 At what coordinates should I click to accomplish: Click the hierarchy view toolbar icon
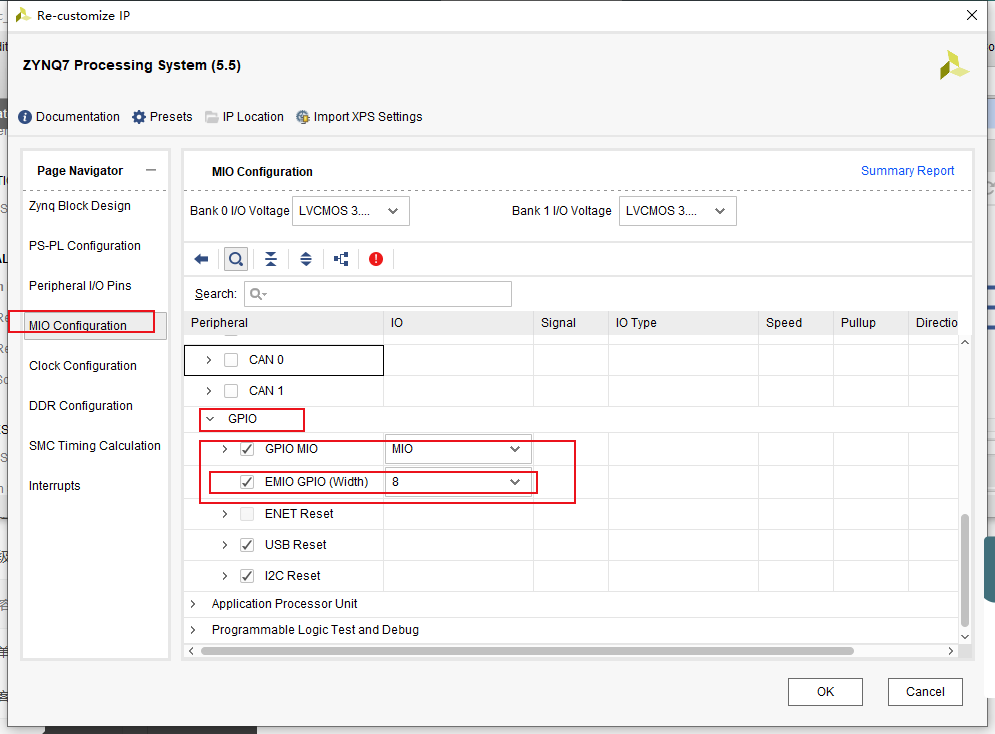pyautogui.click(x=341, y=259)
